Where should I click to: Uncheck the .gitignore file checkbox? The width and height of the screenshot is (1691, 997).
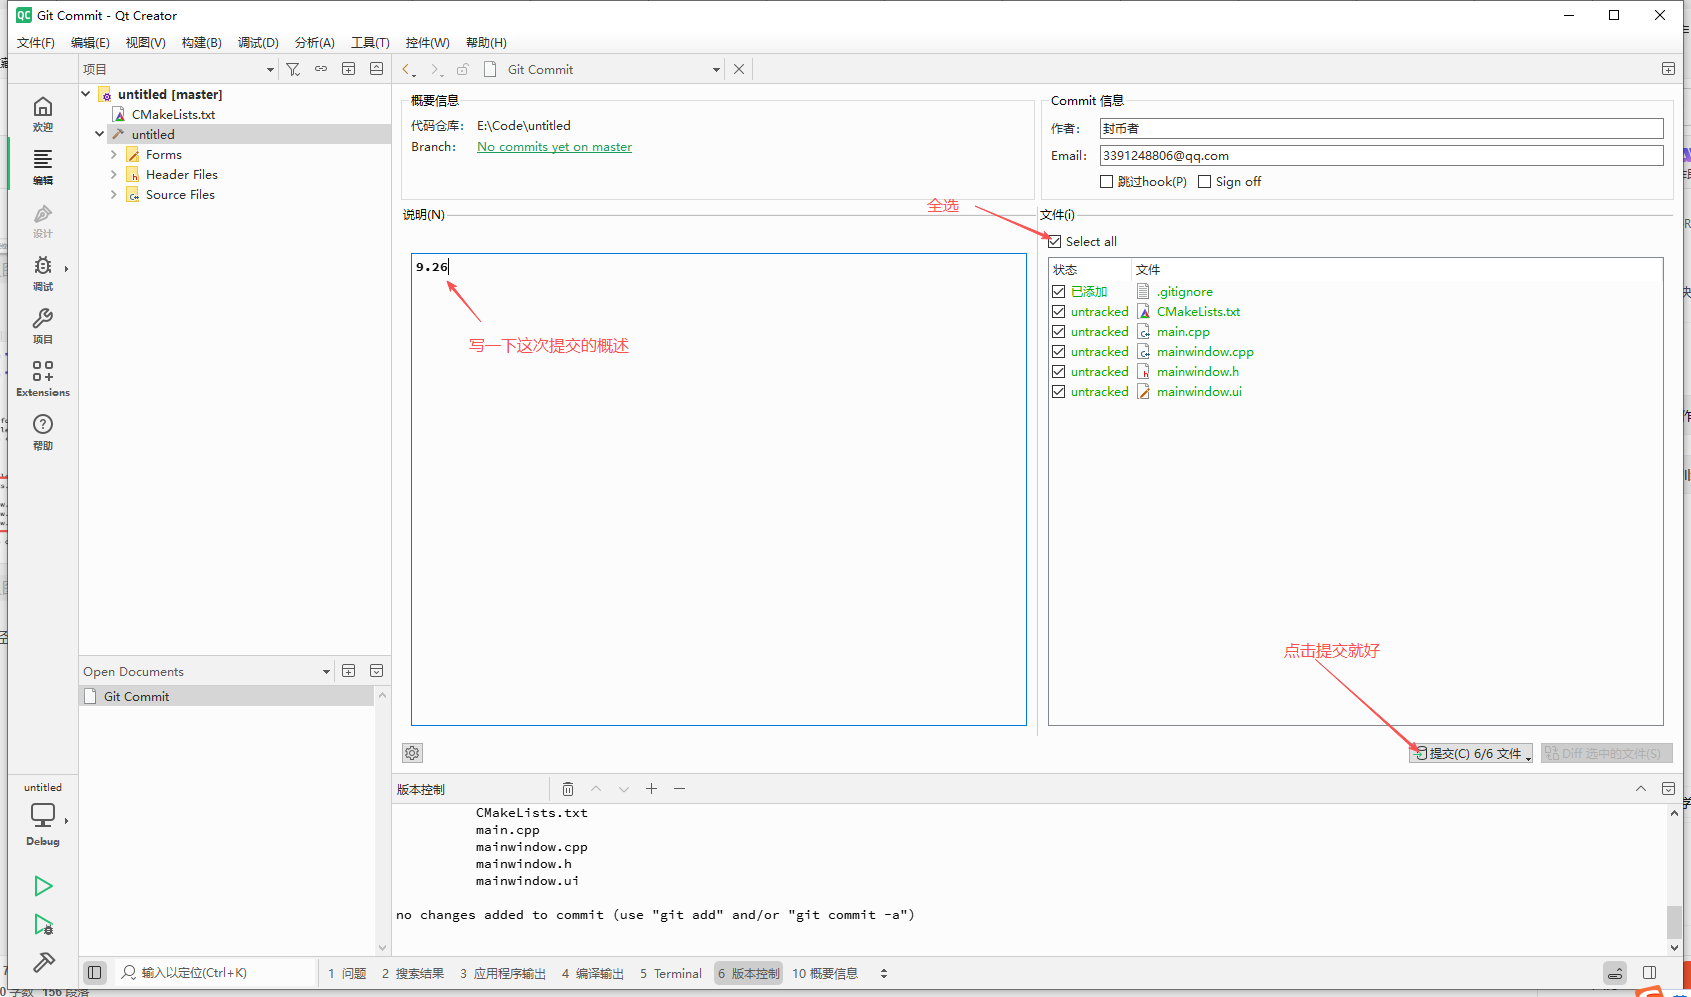(x=1058, y=292)
